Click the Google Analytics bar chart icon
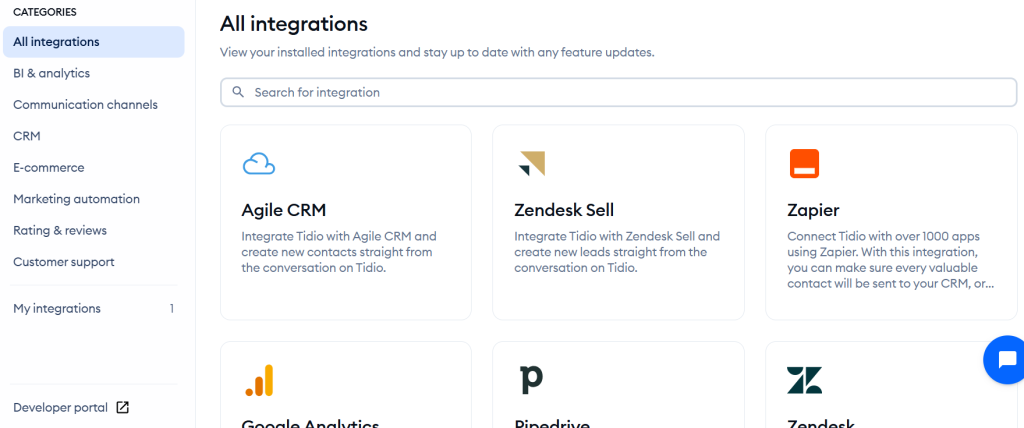This screenshot has width=1024, height=428. (x=259, y=380)
